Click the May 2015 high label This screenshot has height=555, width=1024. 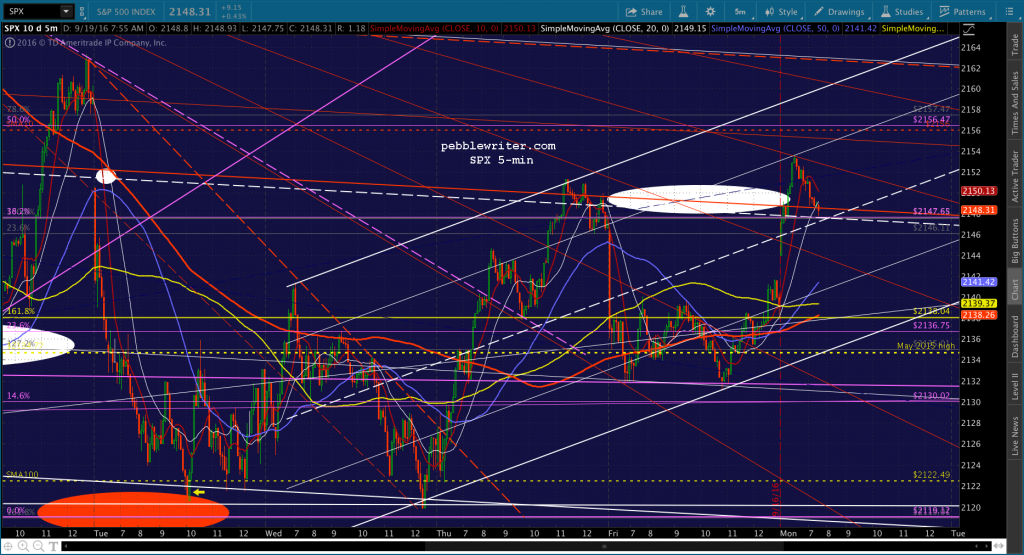pos(925,346)
